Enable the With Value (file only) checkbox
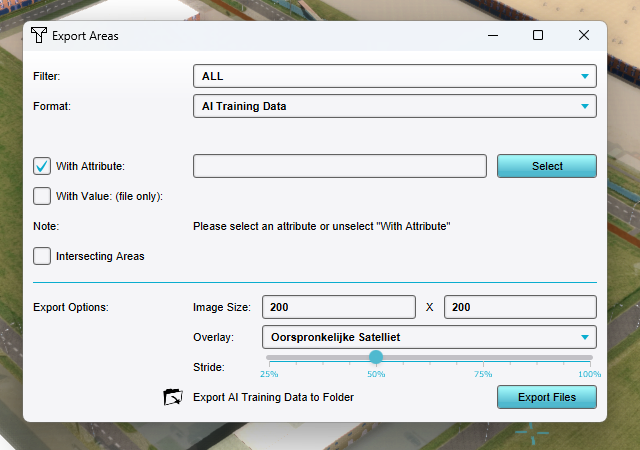640x450 pixels. click(x=42, y=196)
